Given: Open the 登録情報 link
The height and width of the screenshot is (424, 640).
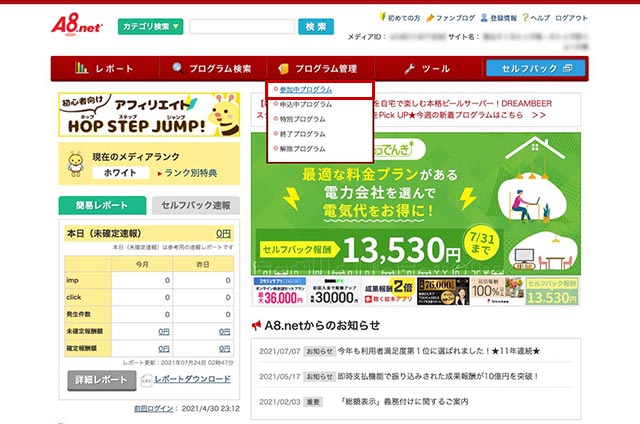Looking at the screenshot, I should point(503,18).
